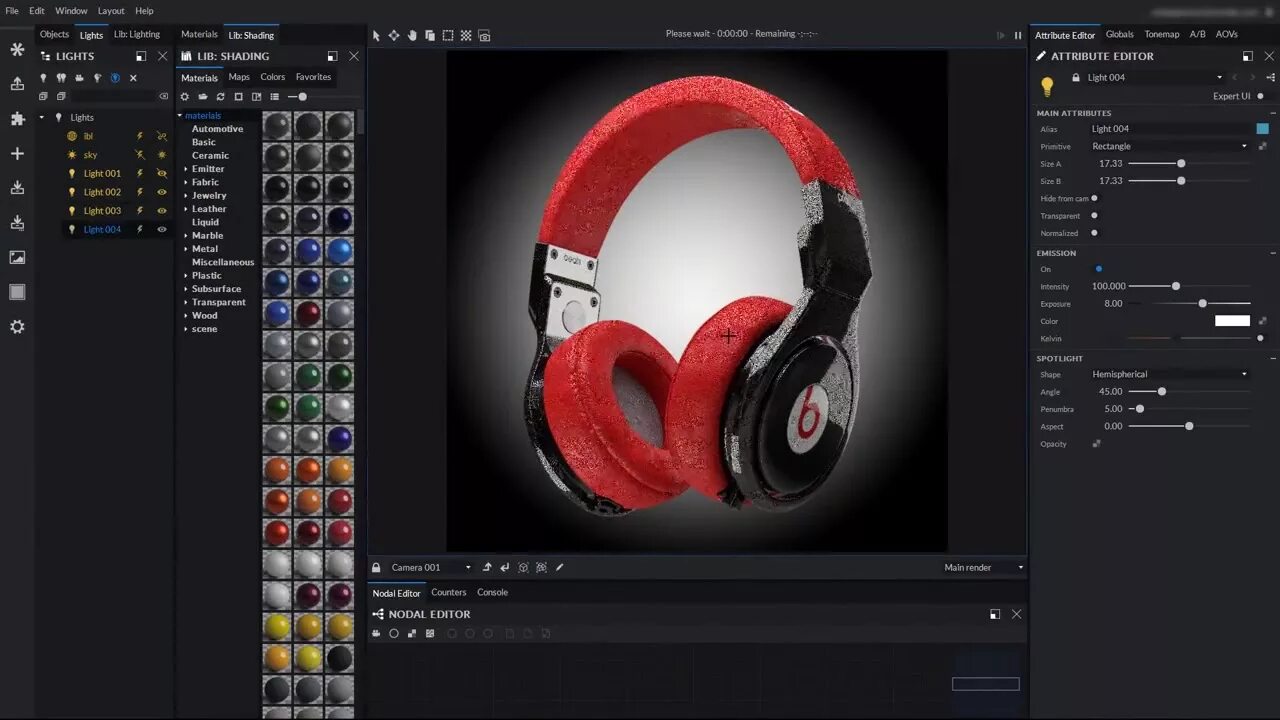
Task: Switch to the Tonemap tab
Action: coord(1161,34)
